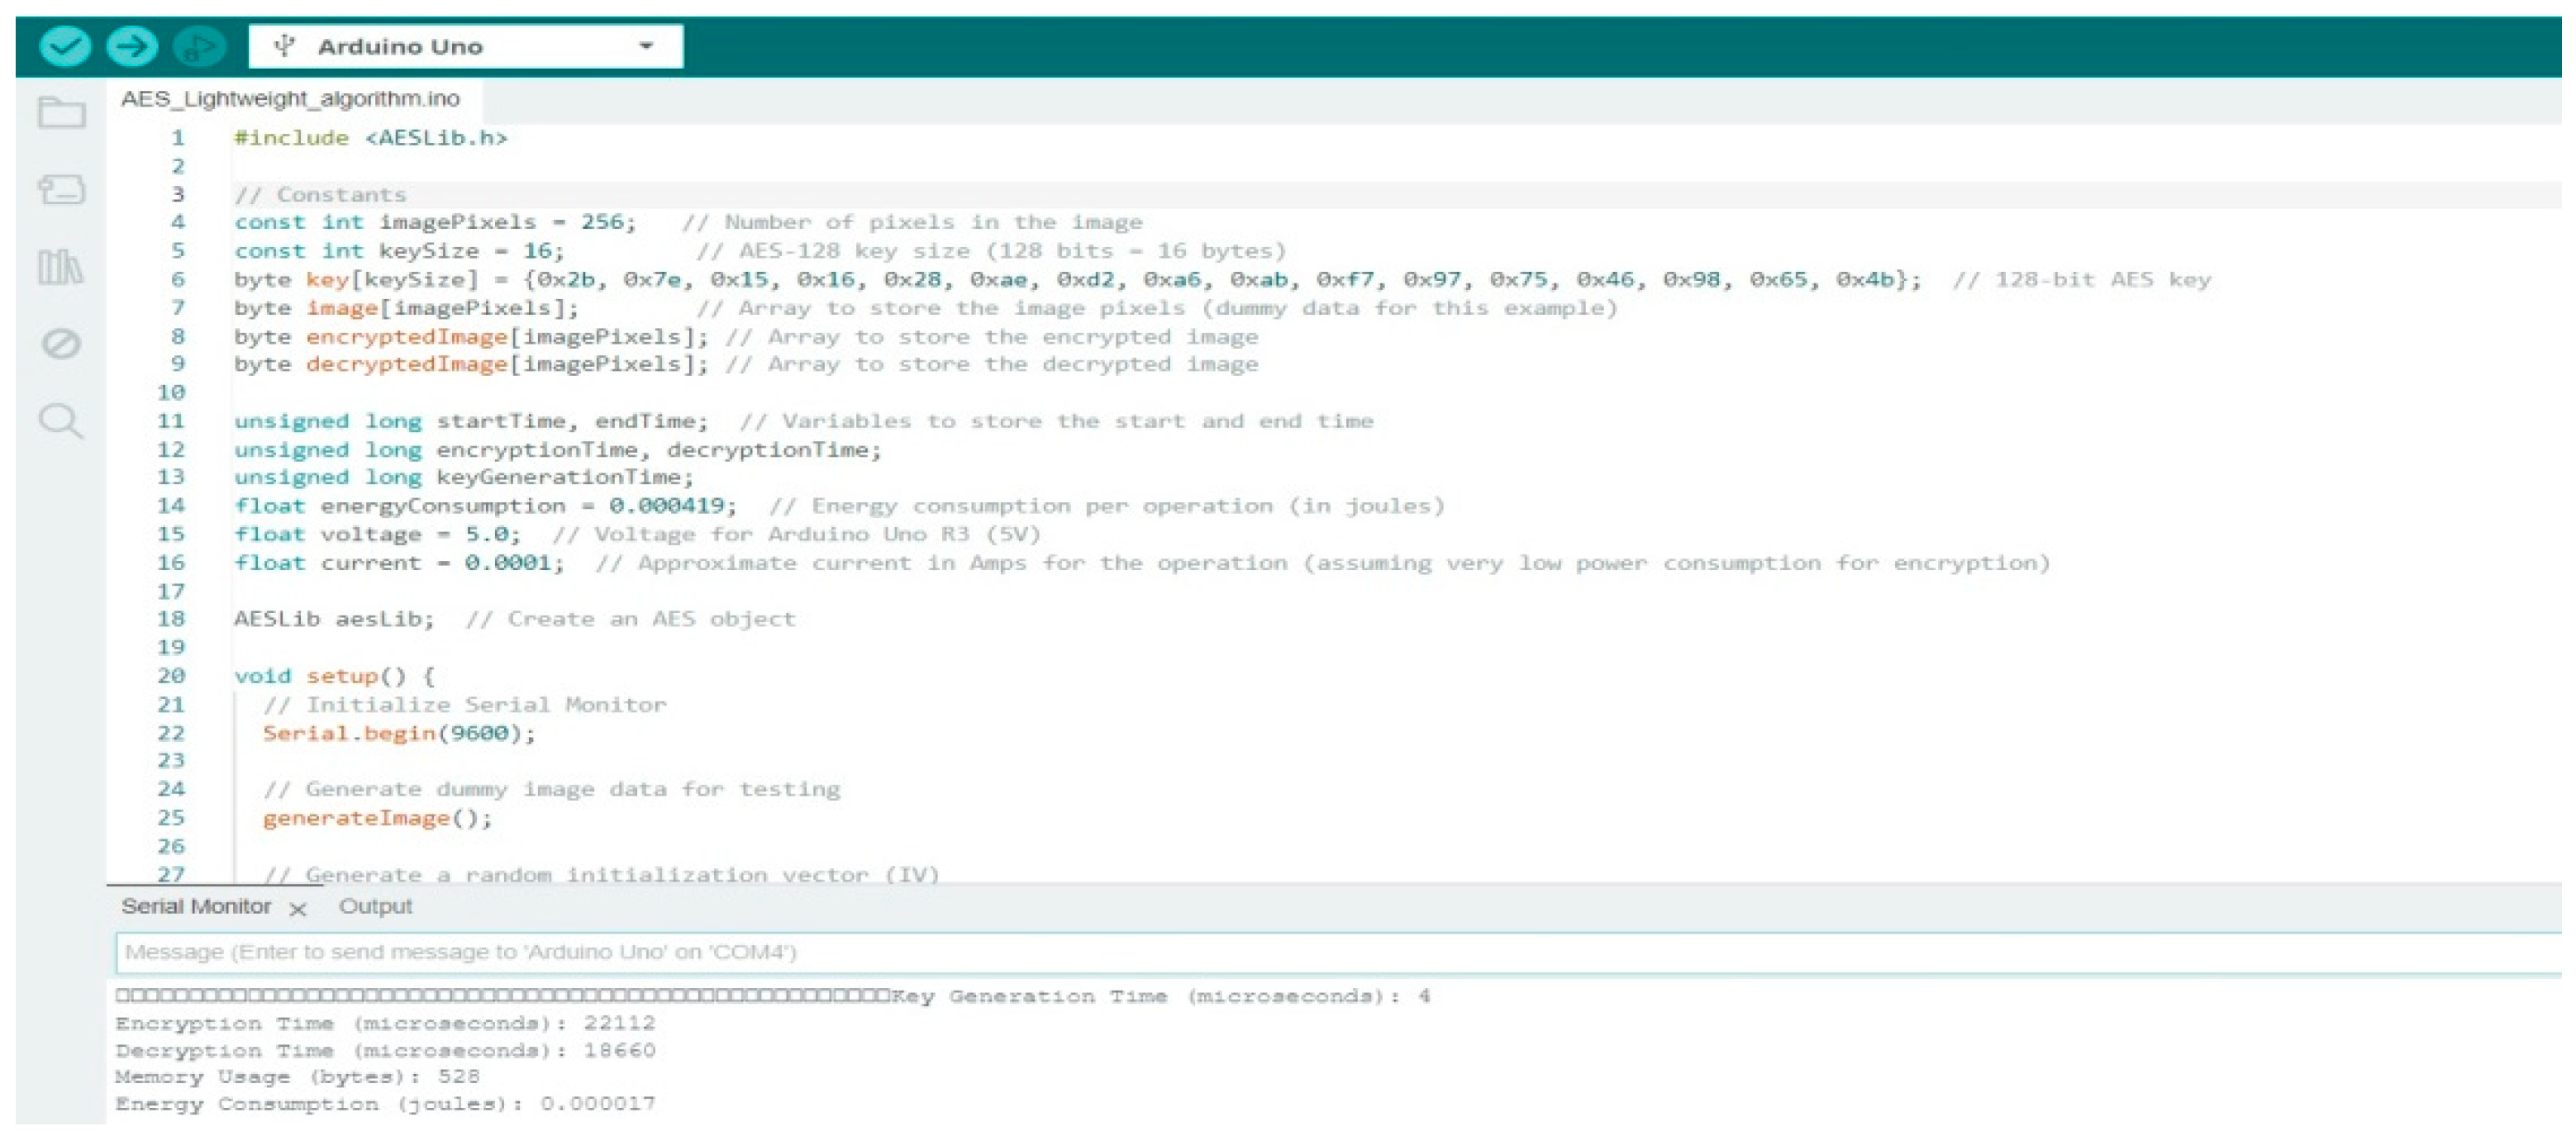Click the Verify sketch checkmark button
This screenshot has width=2576, height=1136.
point(65,46)
